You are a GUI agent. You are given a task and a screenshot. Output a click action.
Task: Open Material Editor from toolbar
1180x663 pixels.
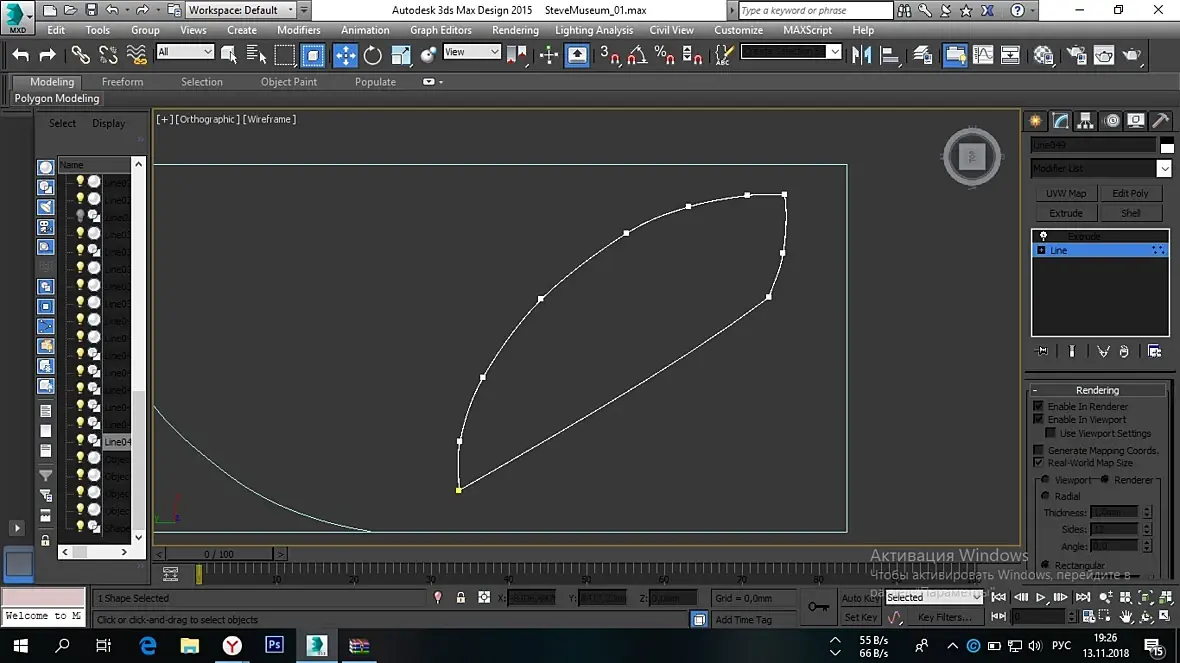[x=1044, y=55]
